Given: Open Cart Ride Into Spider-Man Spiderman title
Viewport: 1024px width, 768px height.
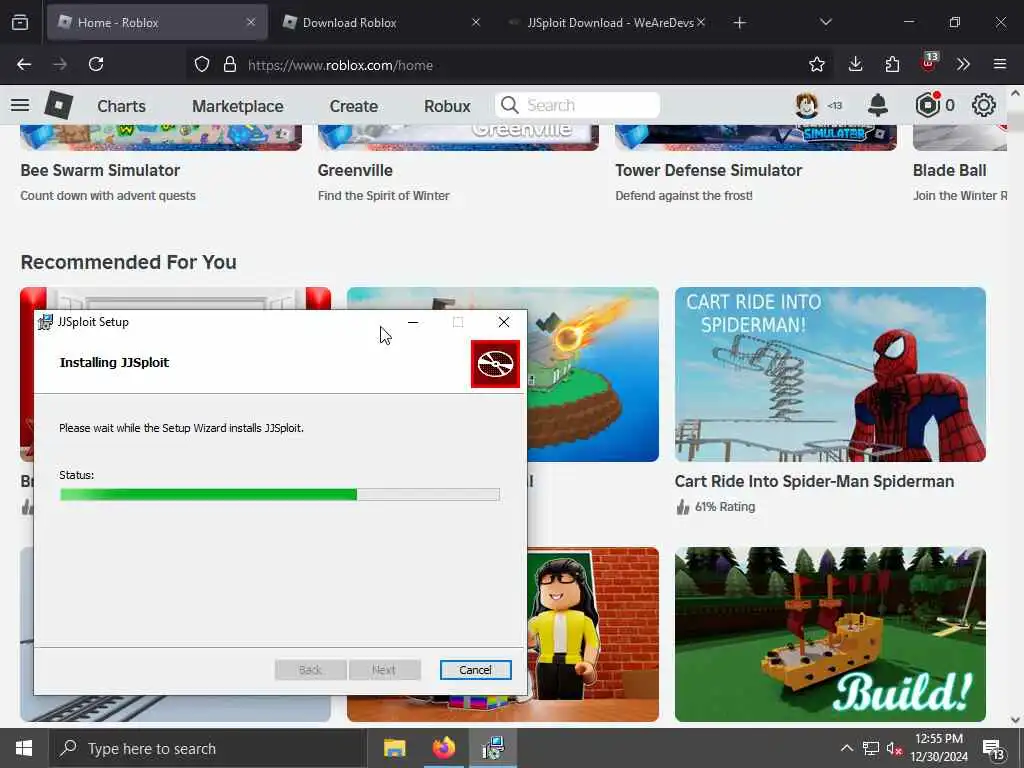Looking at the screenshot, I should (814, 481).
